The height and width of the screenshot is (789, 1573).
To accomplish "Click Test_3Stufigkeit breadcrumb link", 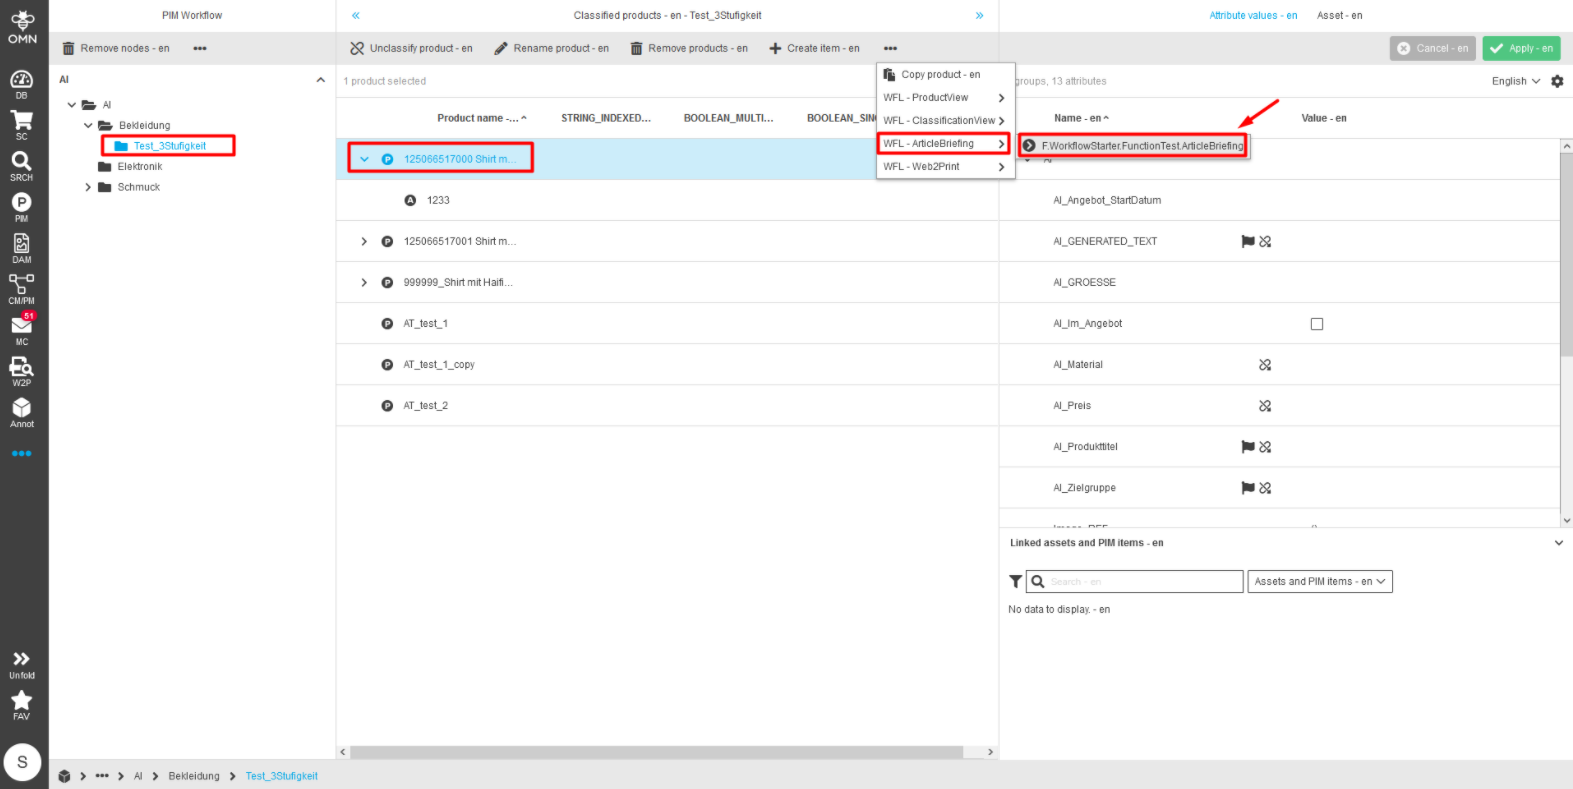I will (x=281, y=776).
